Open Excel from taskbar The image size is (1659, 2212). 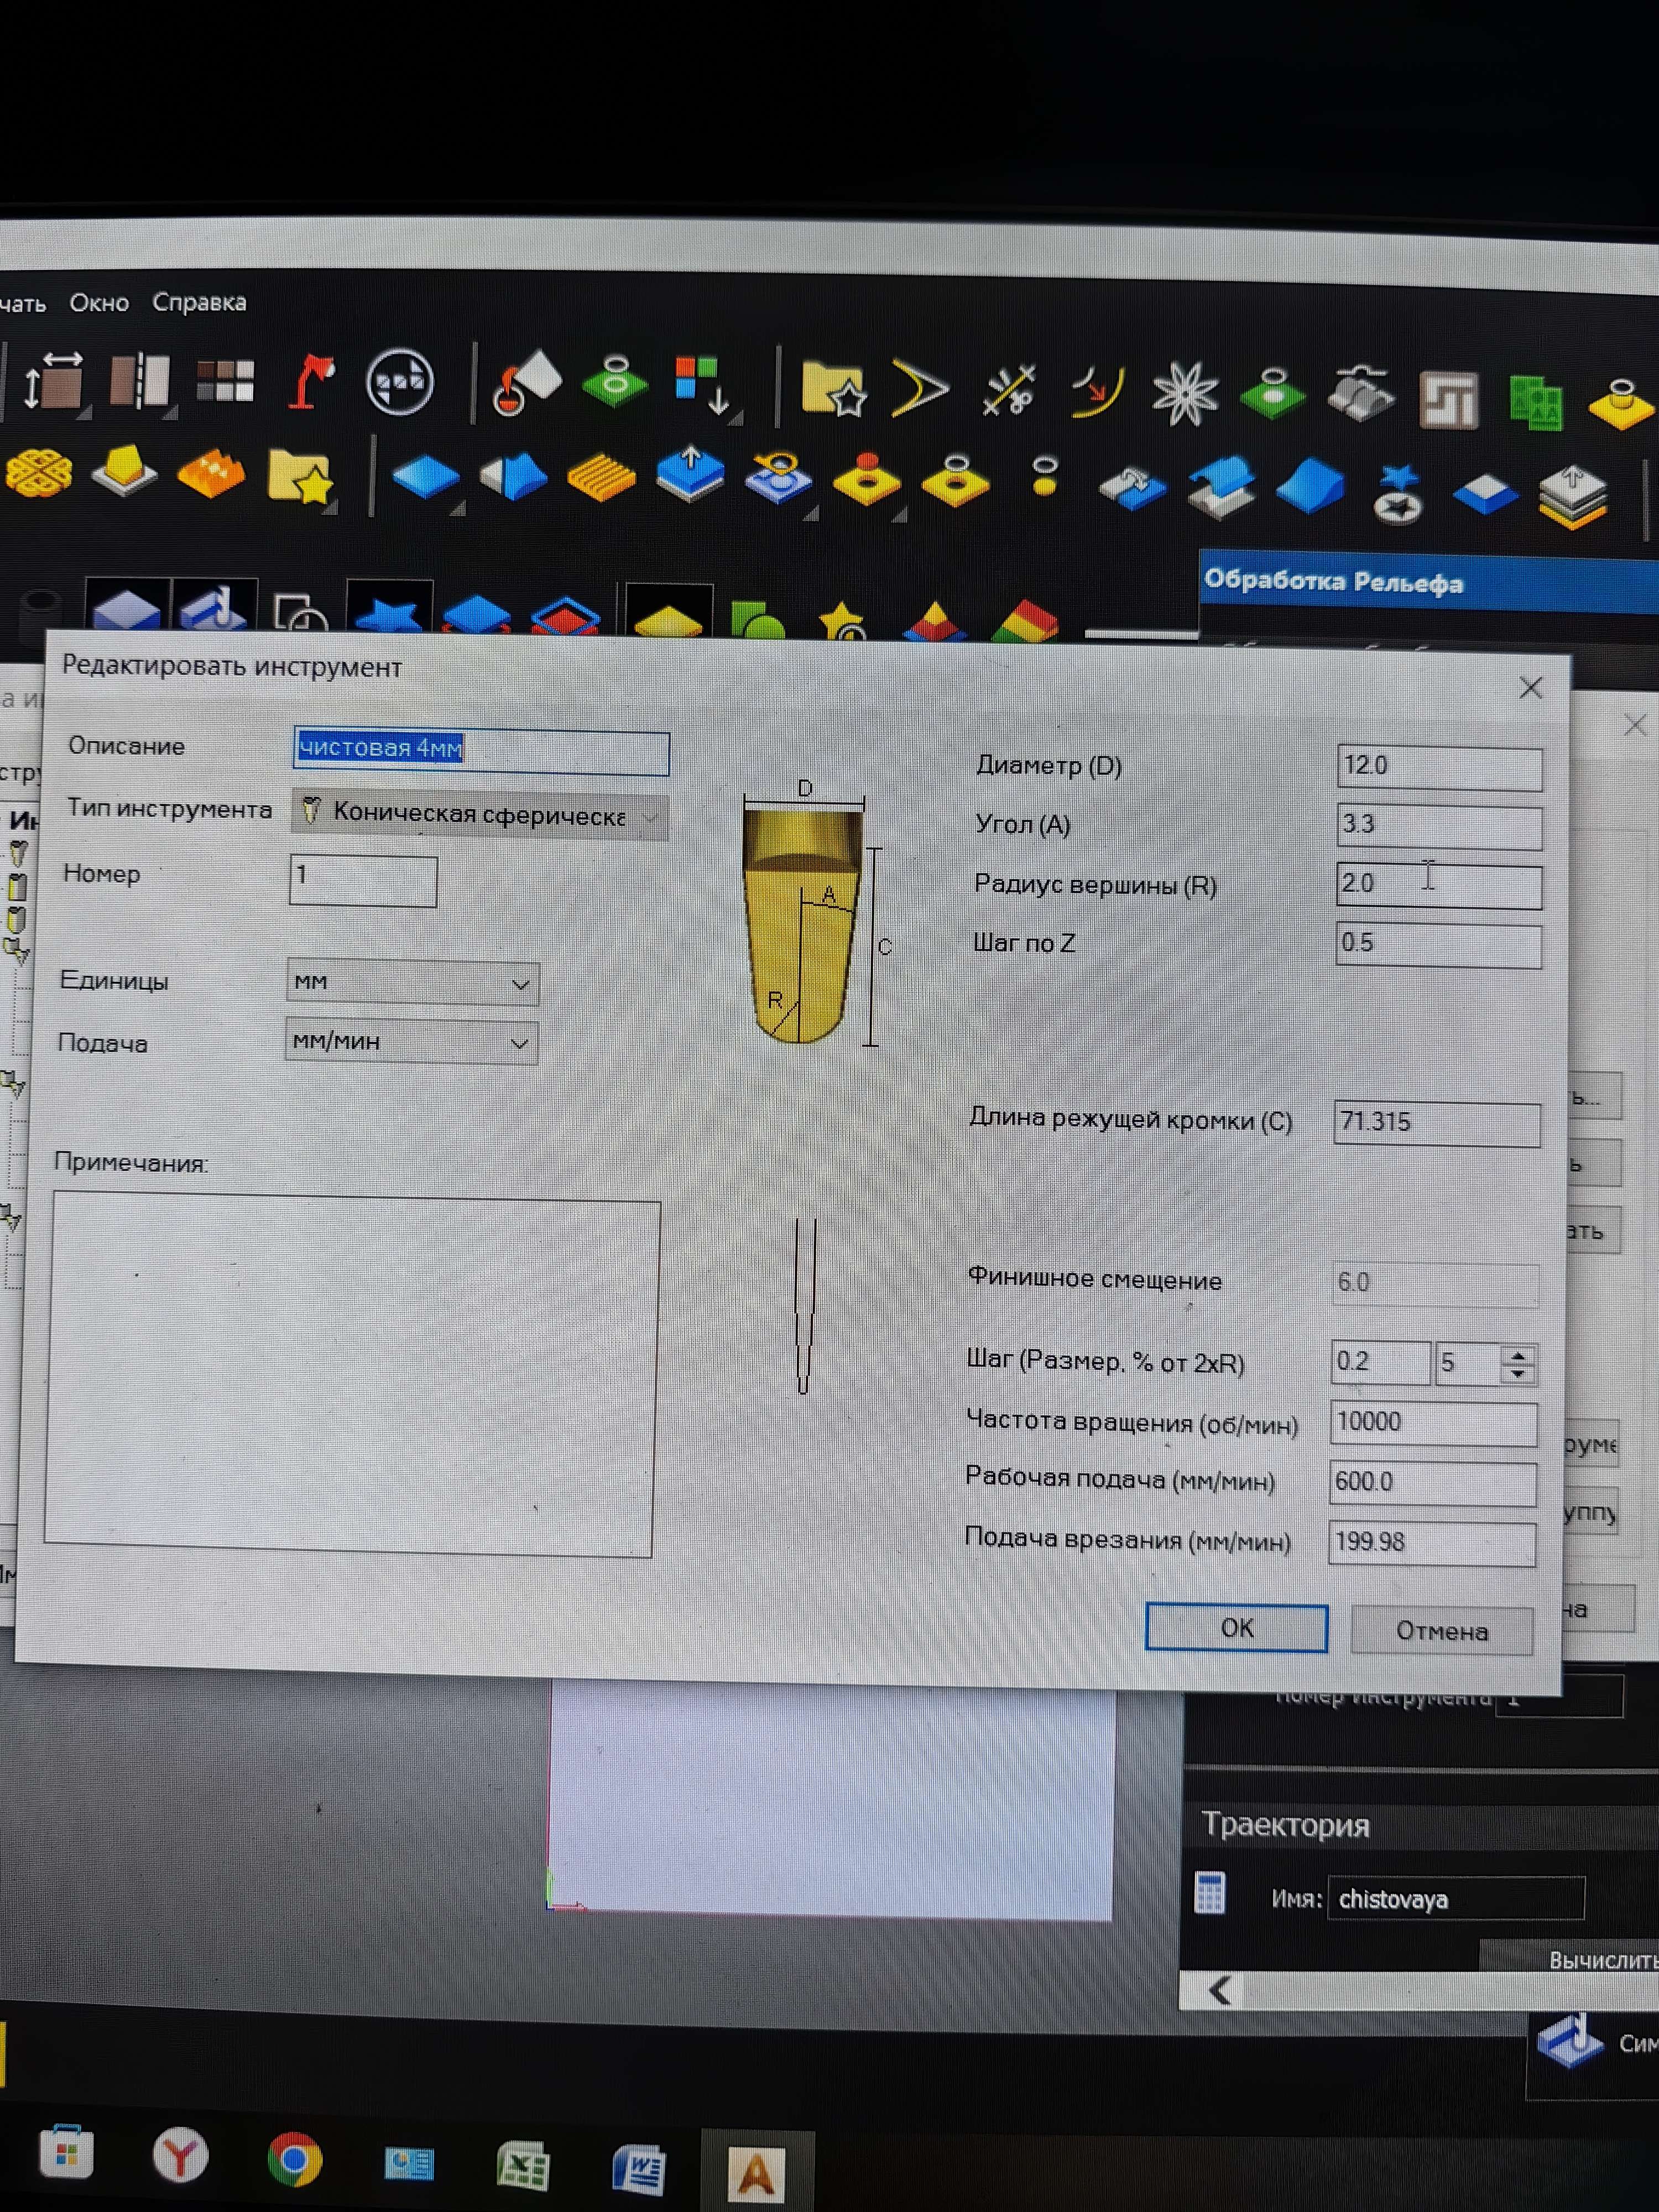point(523,2167)
